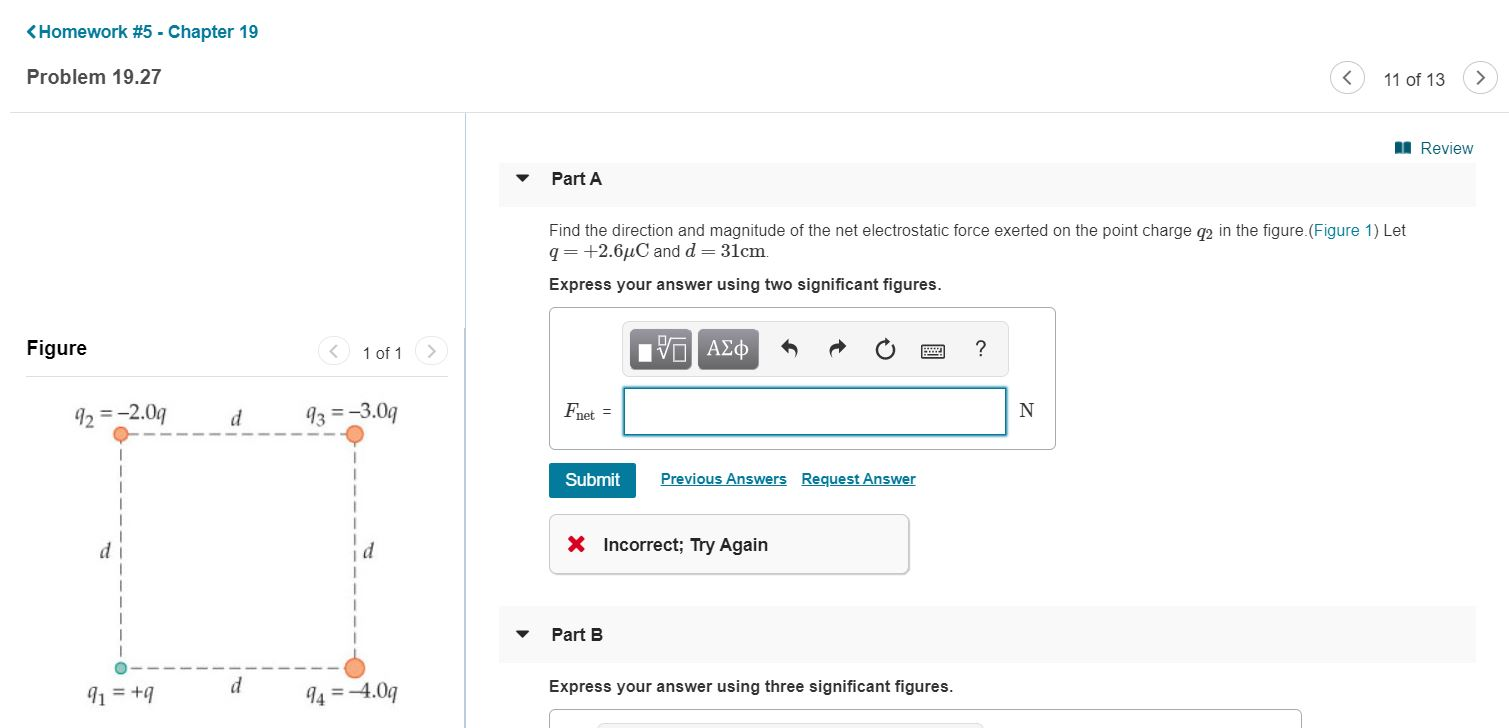Screen dimensions: 1509x728
Task: Return to Homework #5 - Chapter 19
Action: (x=142, y=32)
